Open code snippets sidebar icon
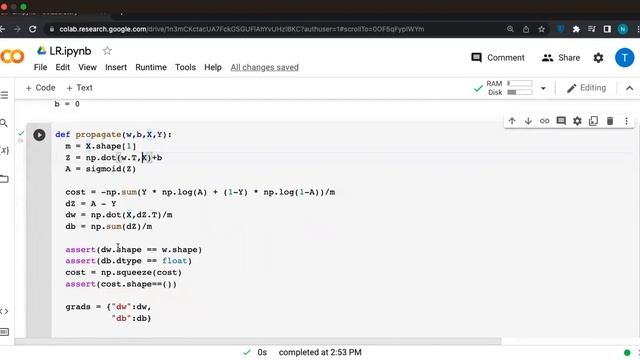Viewport: 640px width, 360px height. (4, 311)
